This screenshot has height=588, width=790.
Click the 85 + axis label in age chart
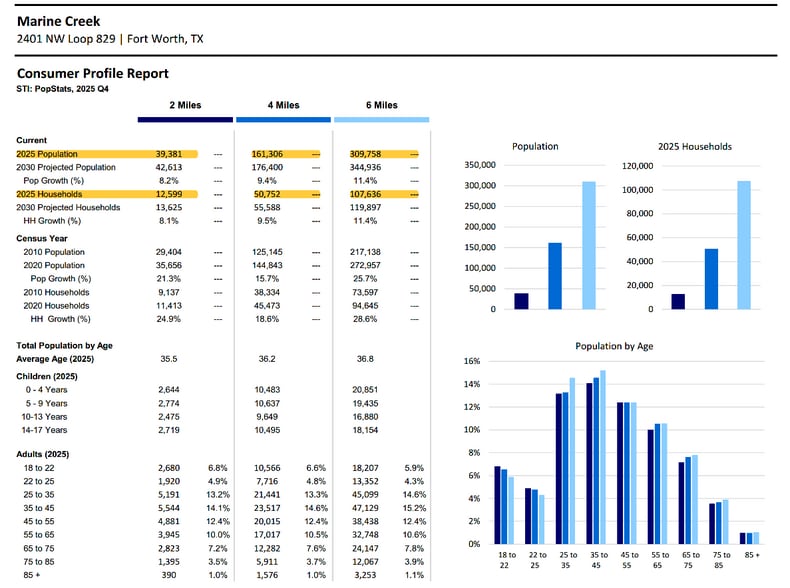752,555
